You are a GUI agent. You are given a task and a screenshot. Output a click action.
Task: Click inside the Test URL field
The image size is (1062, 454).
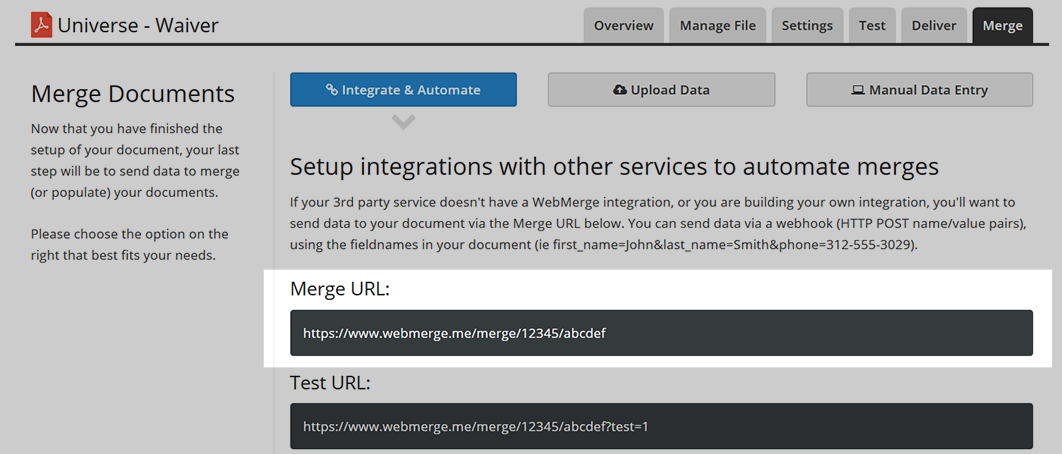click(661, 426)
